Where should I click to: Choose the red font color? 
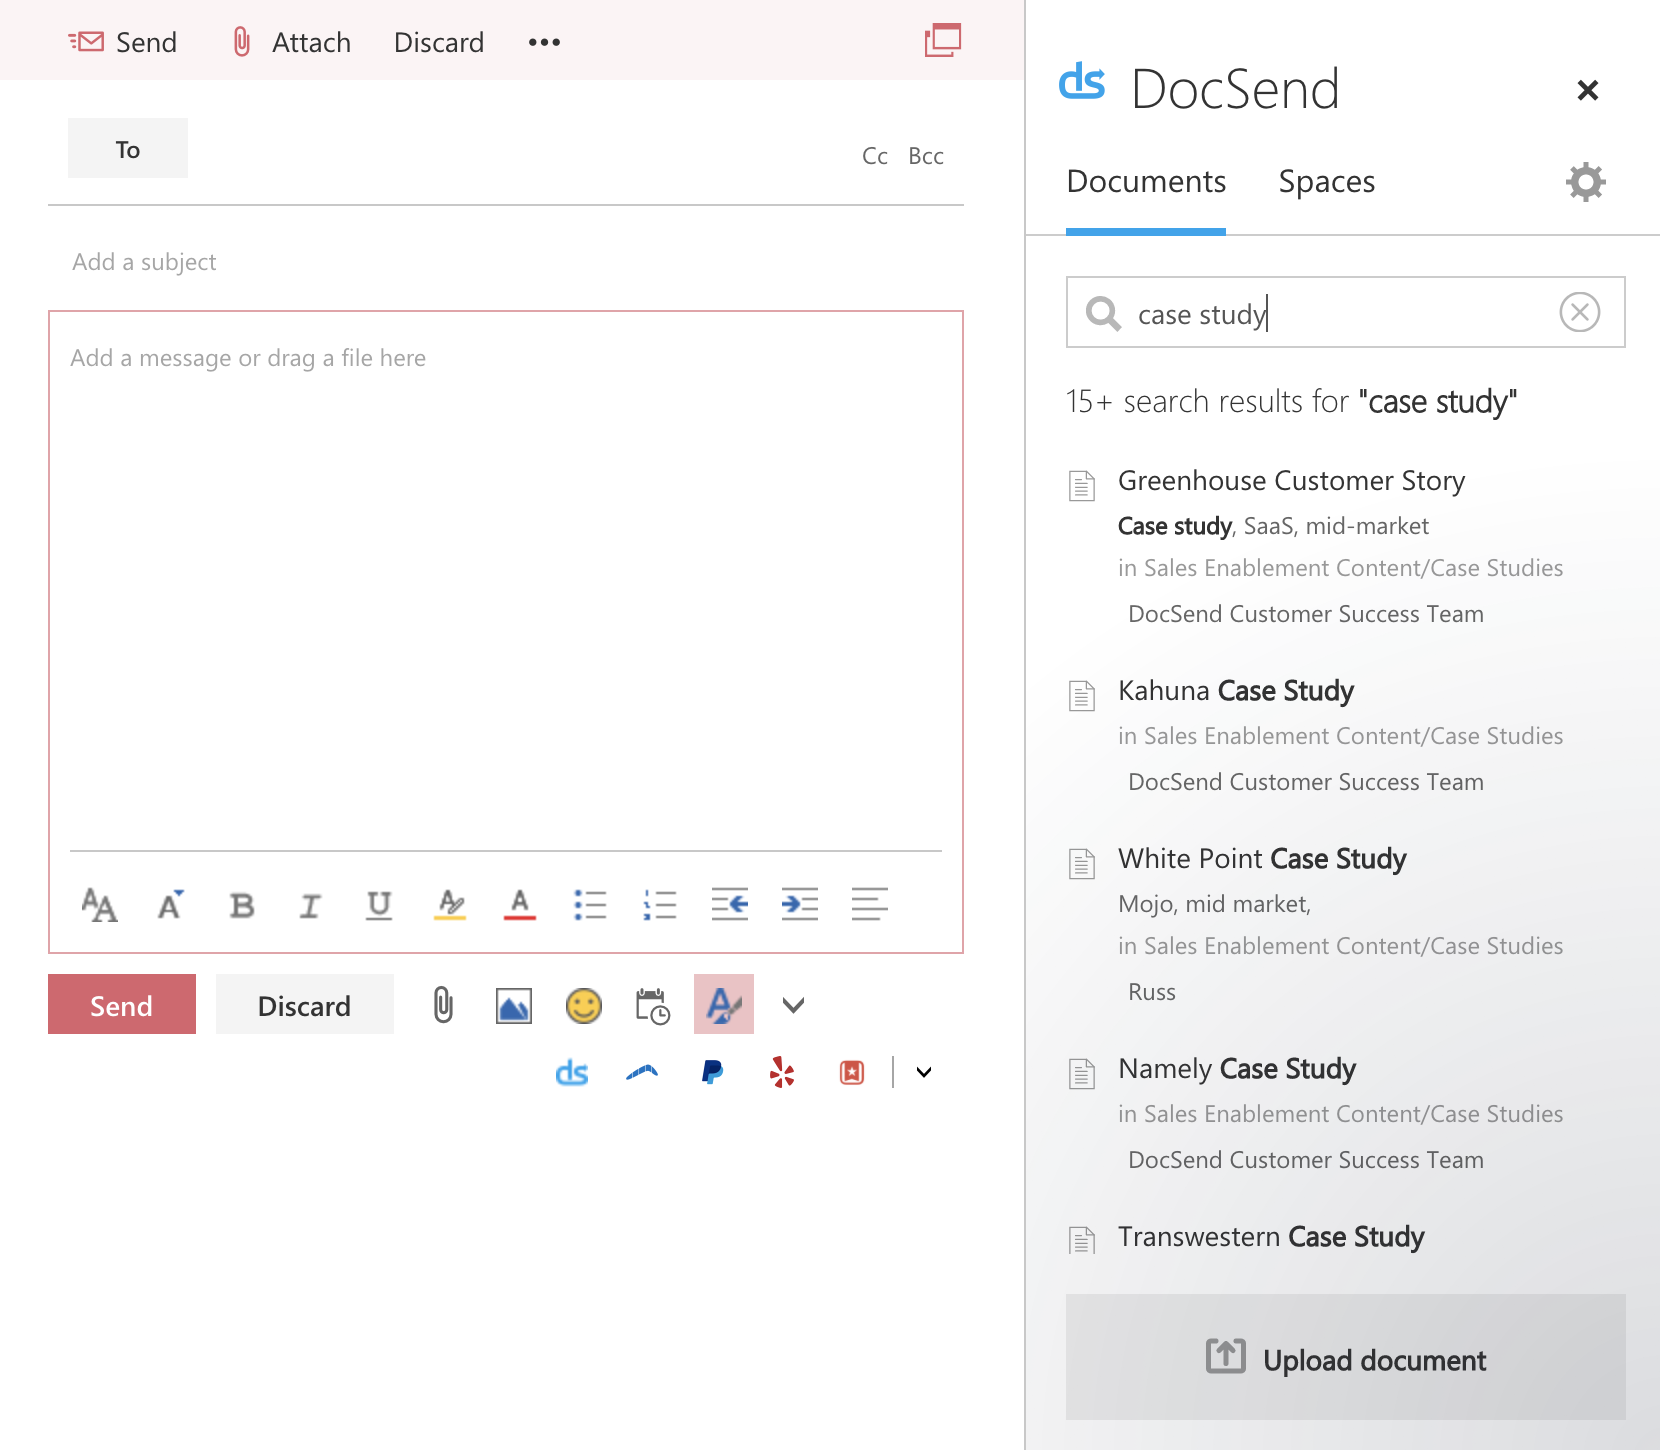click(520, 905)
